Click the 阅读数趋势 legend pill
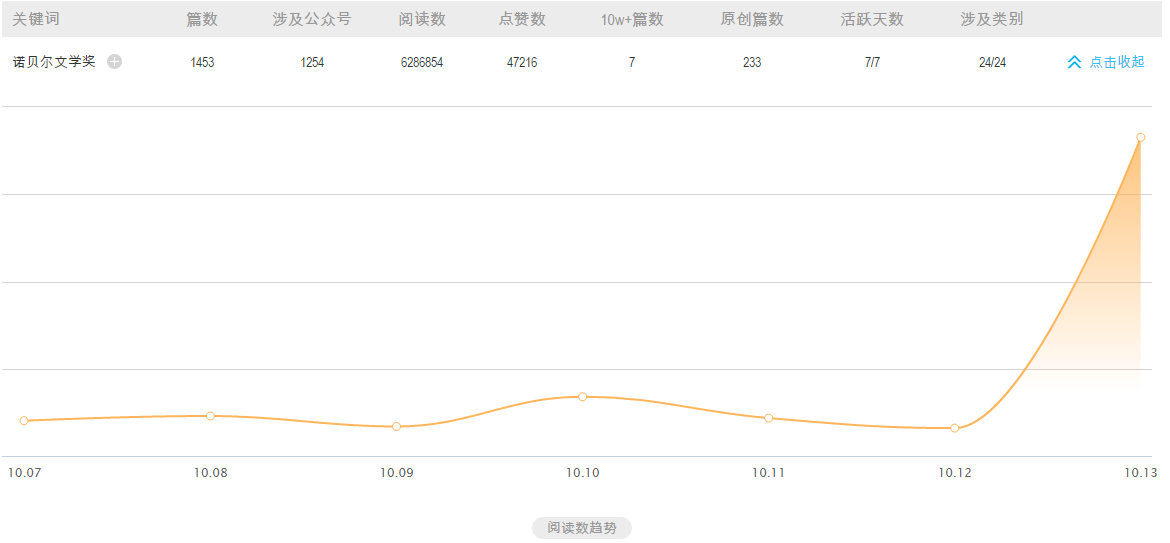 pos(582,528)
